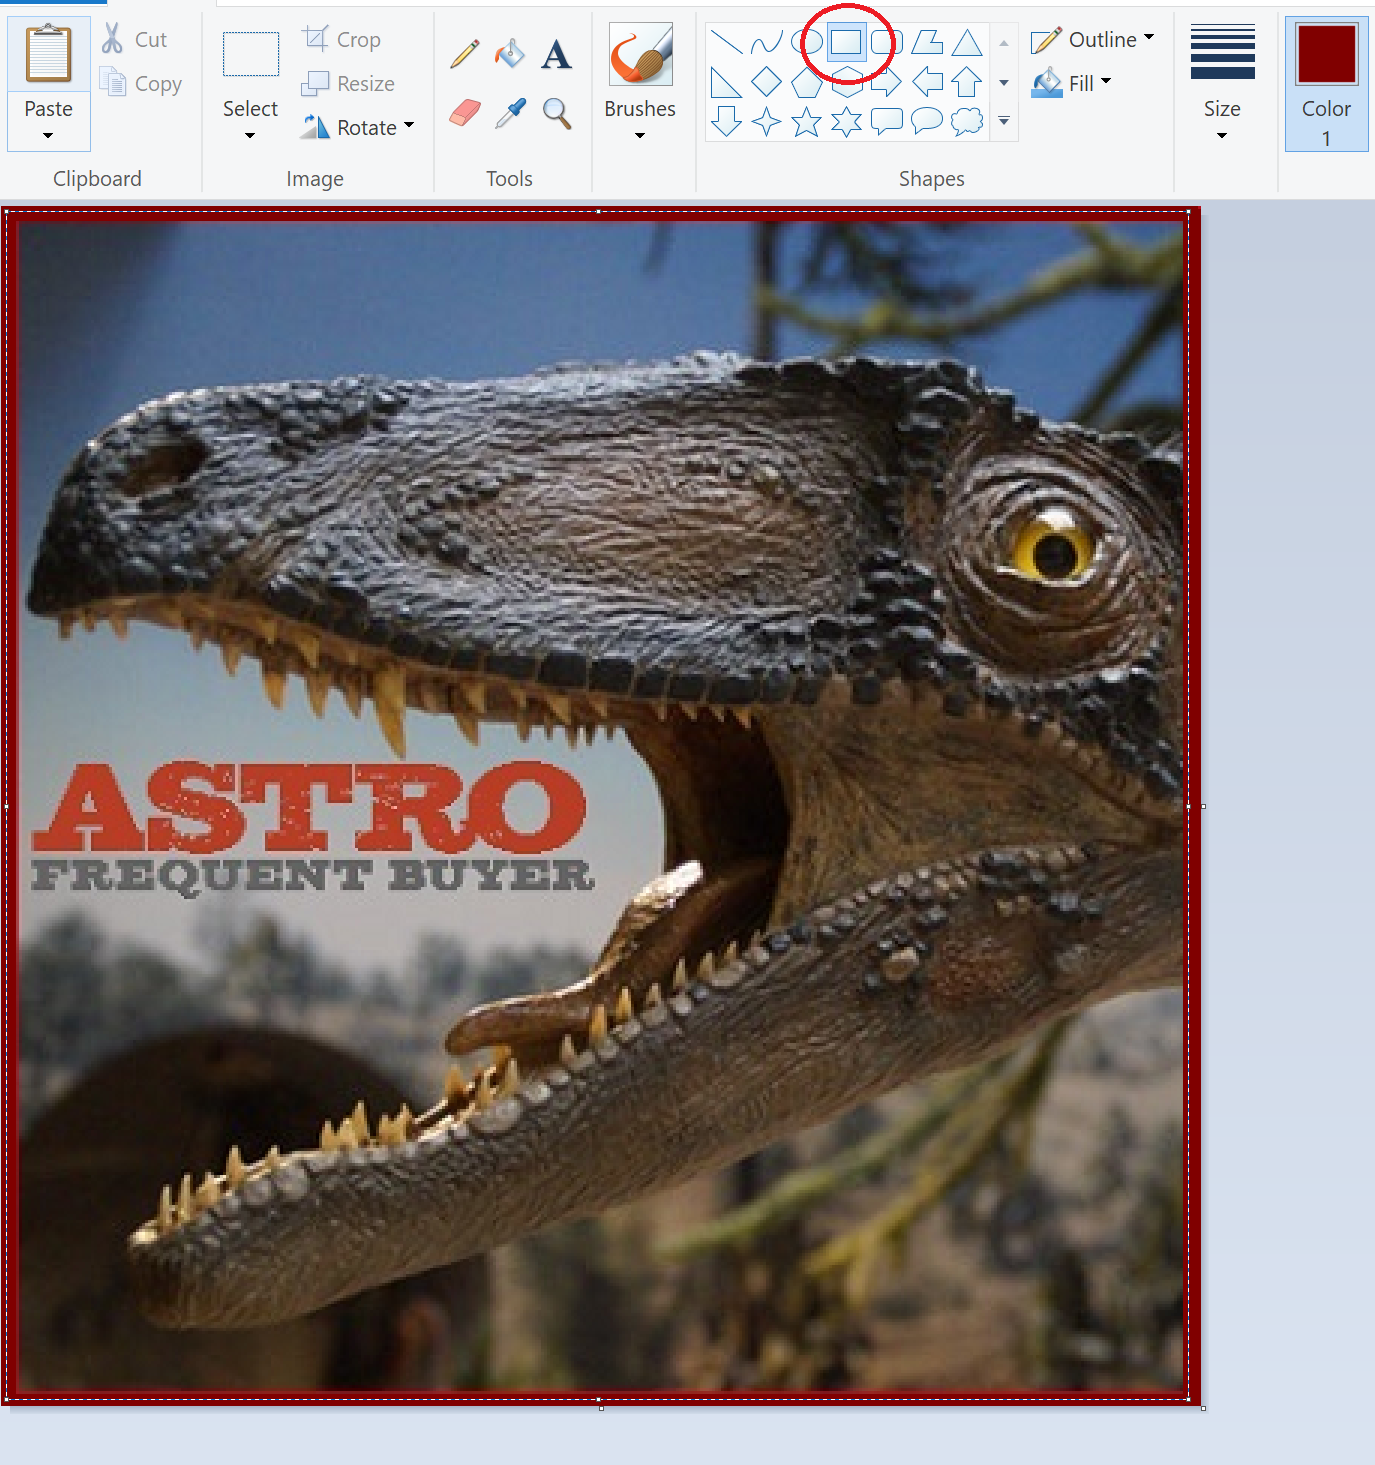Select the Pencil tool

(464, 54)
